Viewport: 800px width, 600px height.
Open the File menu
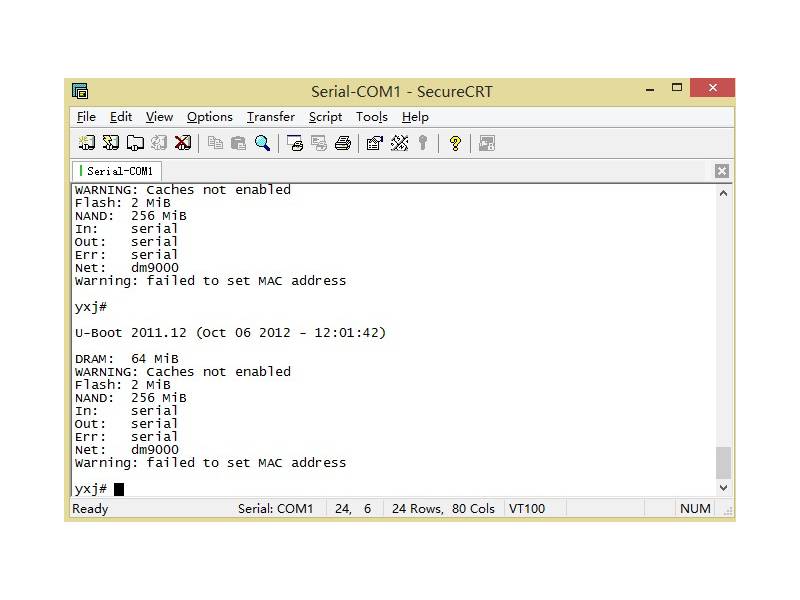(x=86, y=117)
